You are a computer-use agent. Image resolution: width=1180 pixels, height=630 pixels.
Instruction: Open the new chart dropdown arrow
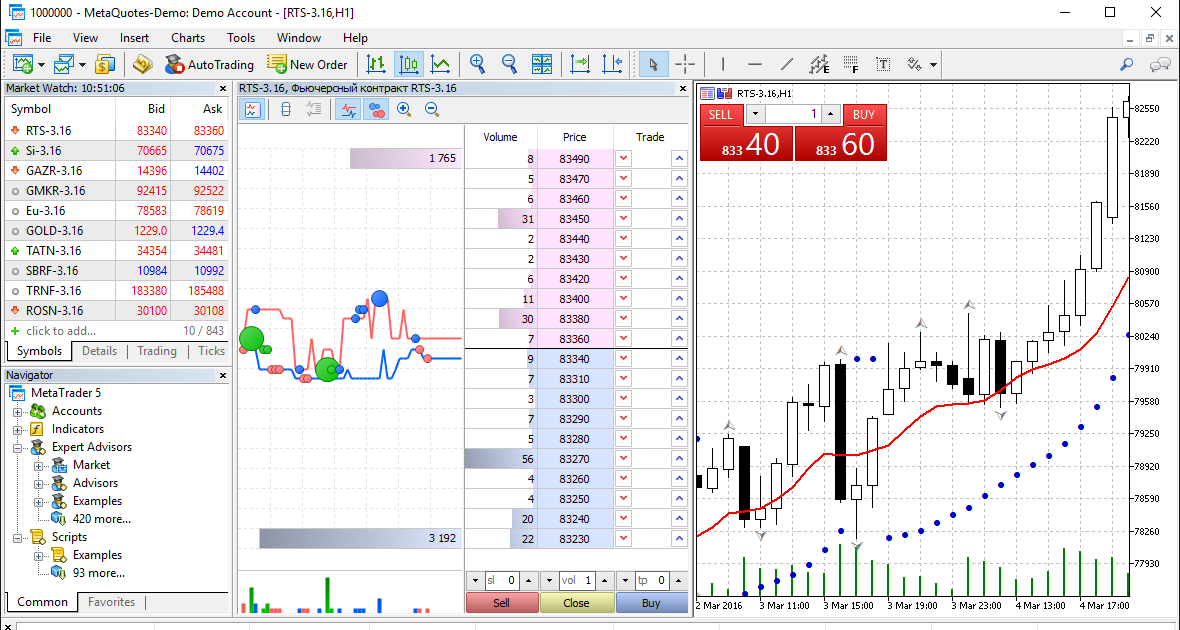[x=41, y=65]
